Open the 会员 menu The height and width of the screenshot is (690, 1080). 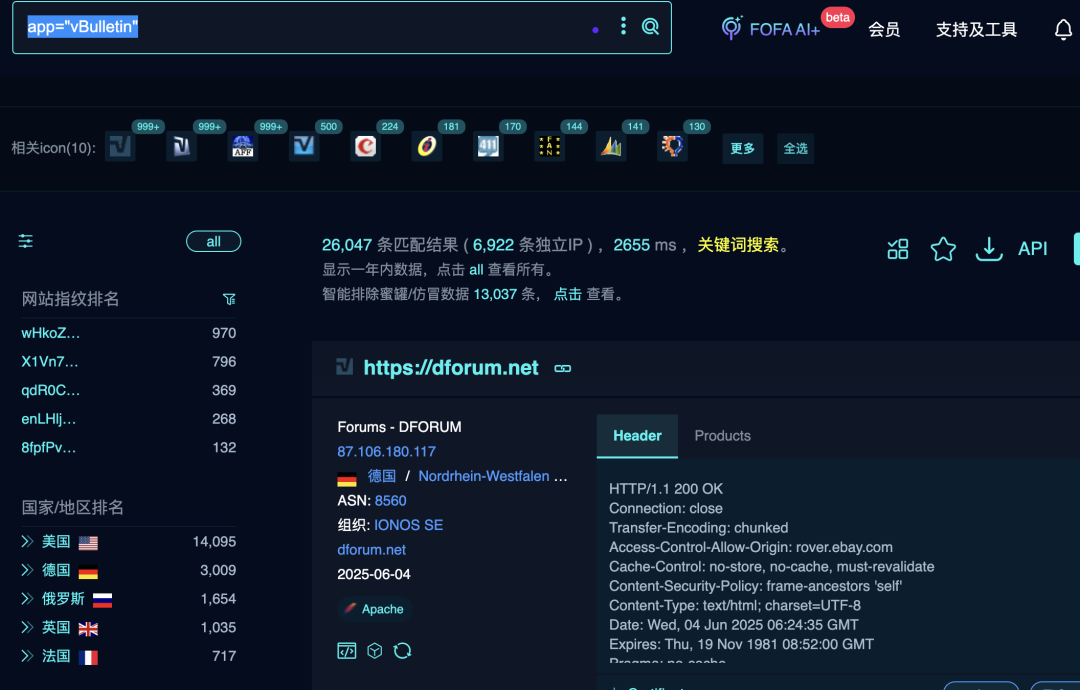click(884, 30)
